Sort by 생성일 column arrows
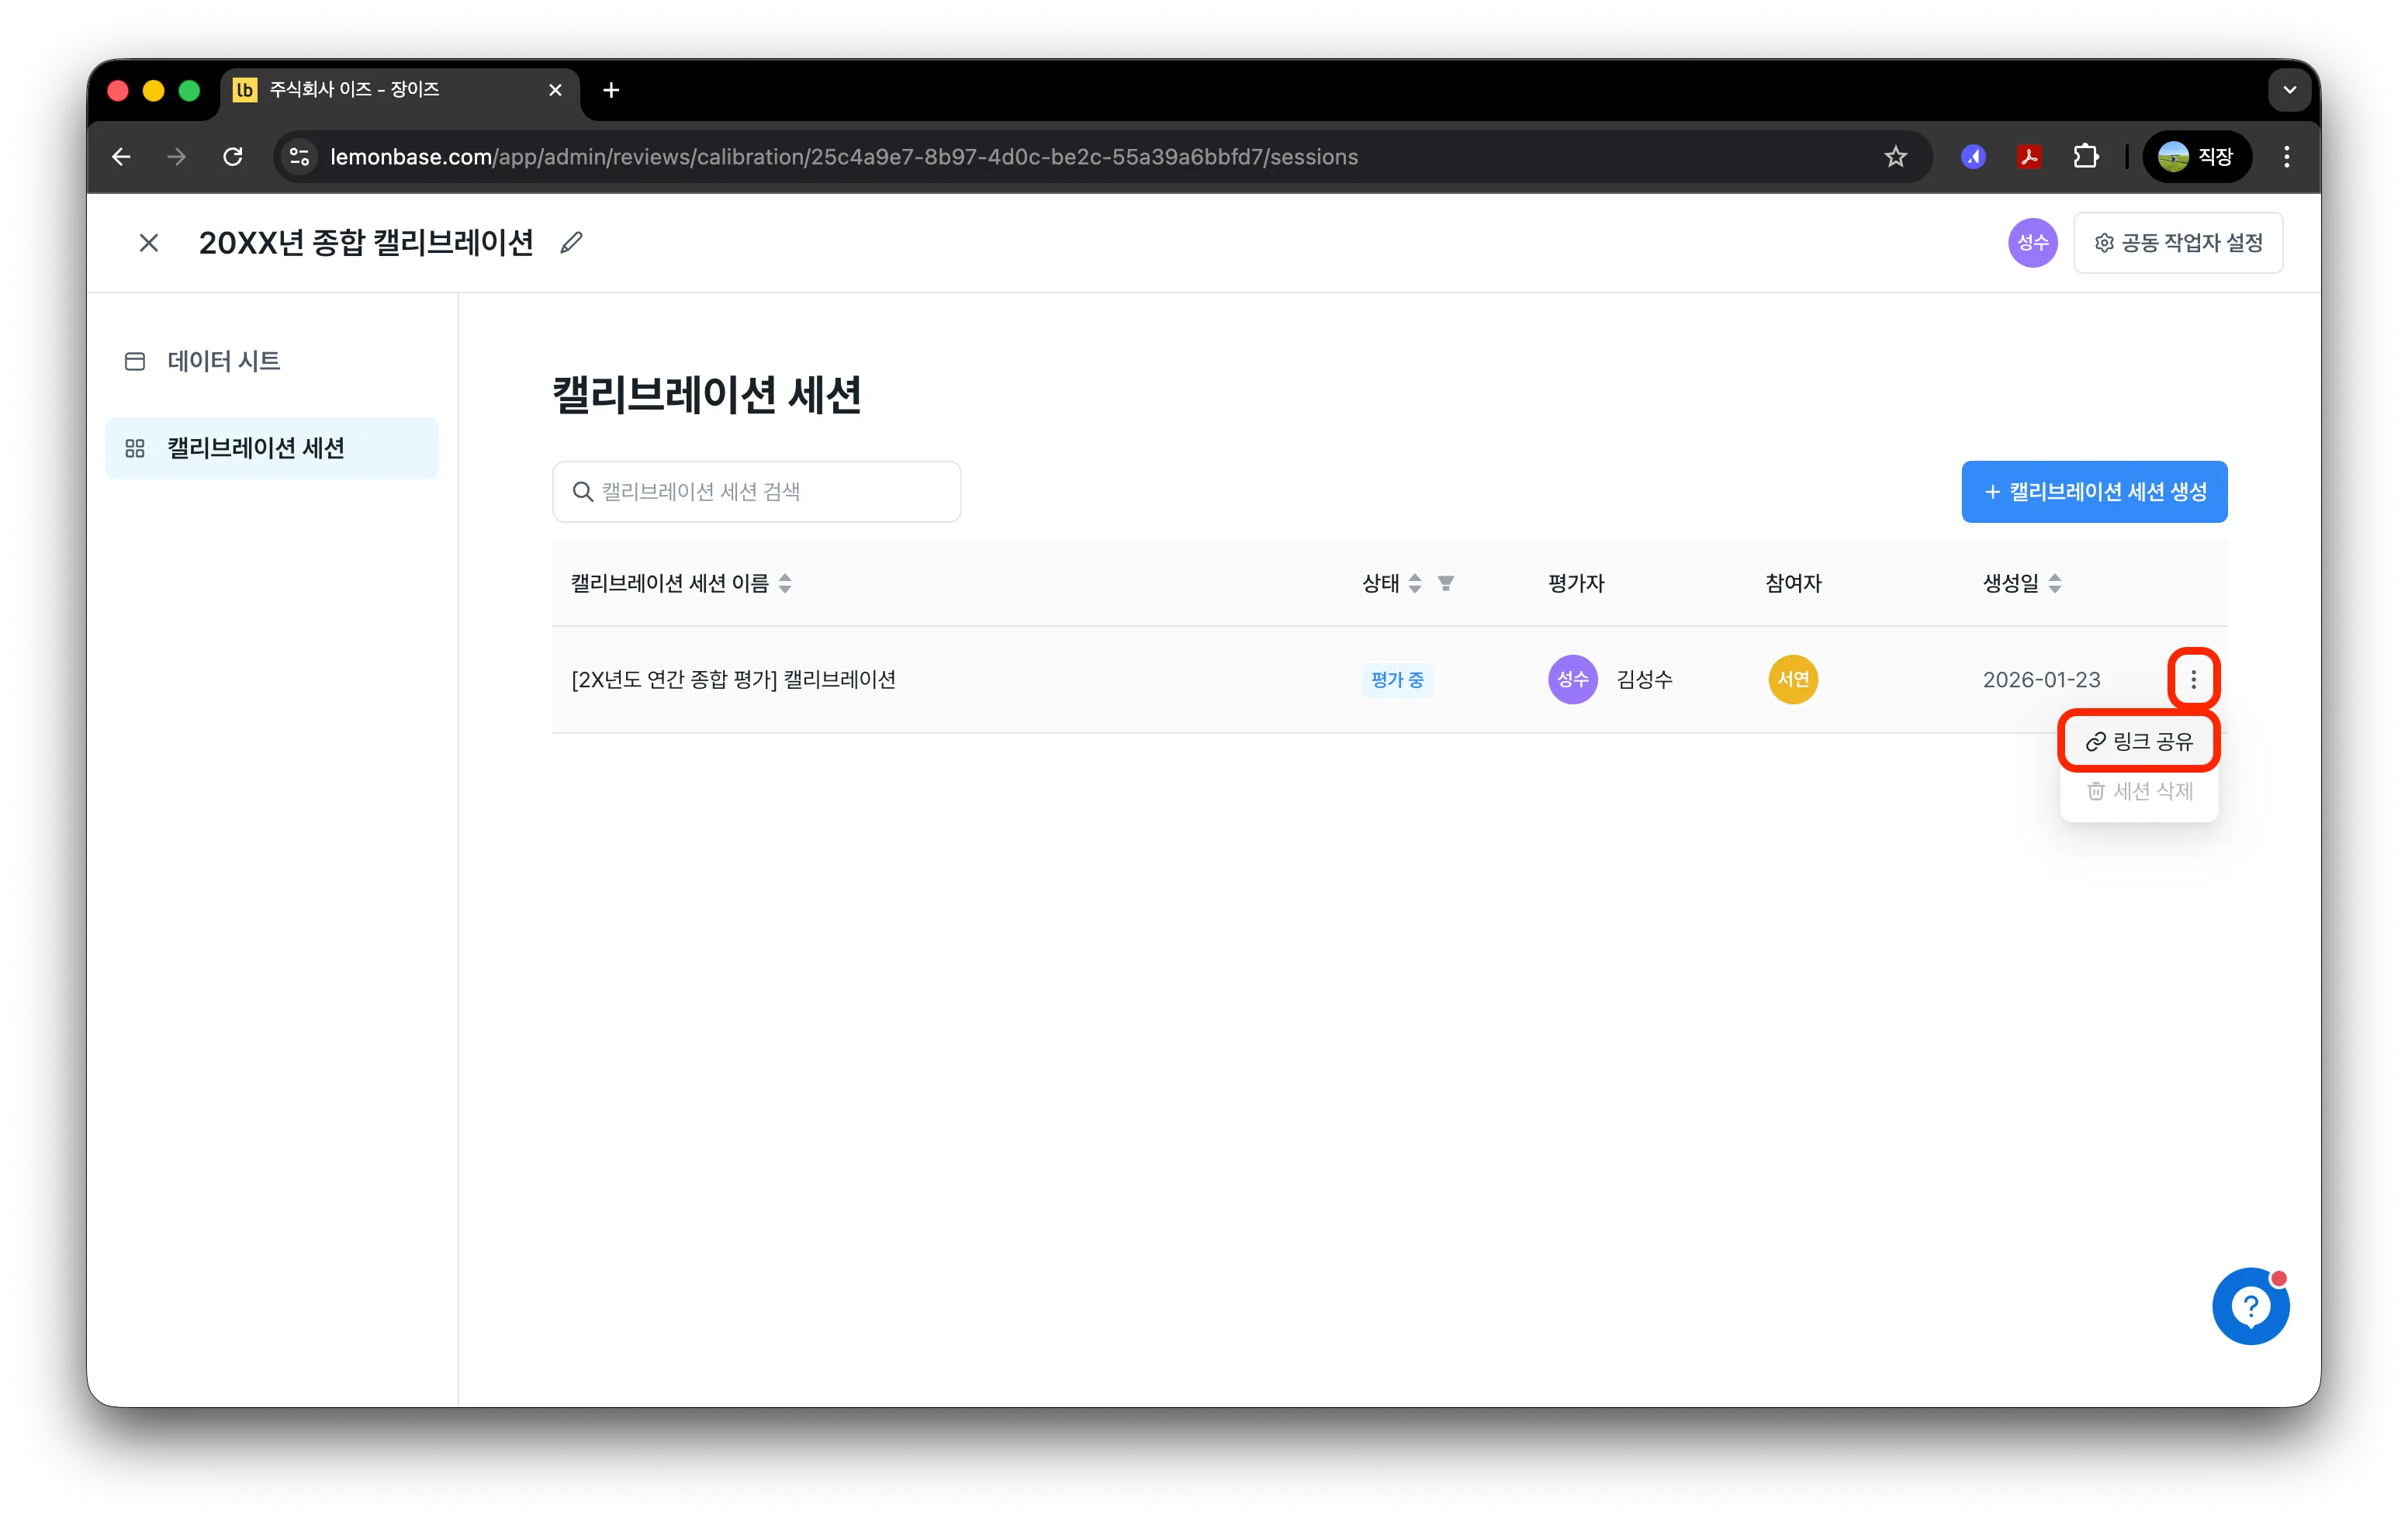2408x1522 pixels. click(2055, 584)
